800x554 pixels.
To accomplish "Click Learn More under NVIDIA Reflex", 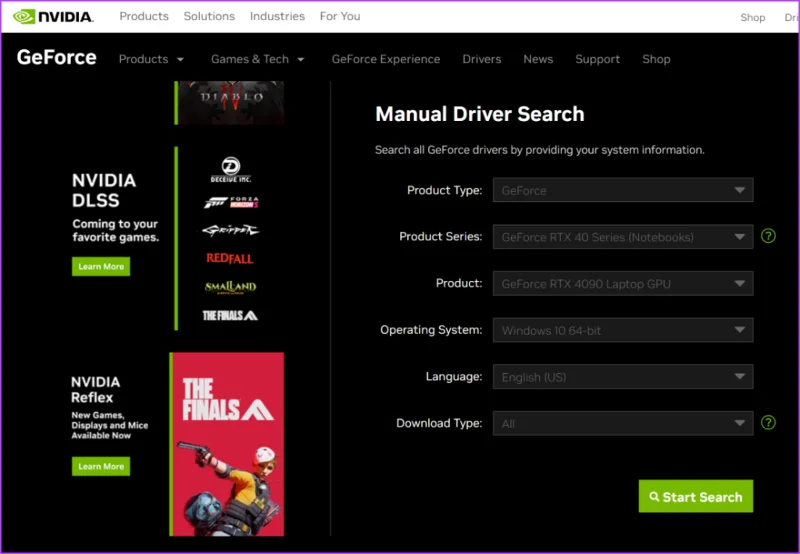I will 101,466.
